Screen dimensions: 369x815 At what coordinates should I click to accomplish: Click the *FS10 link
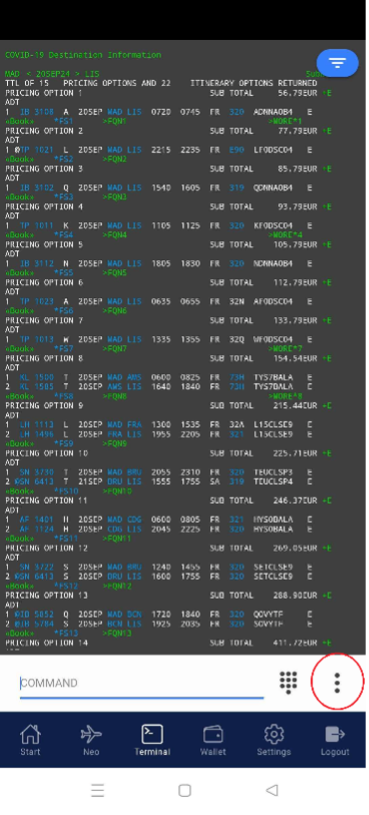click(66, 491)
